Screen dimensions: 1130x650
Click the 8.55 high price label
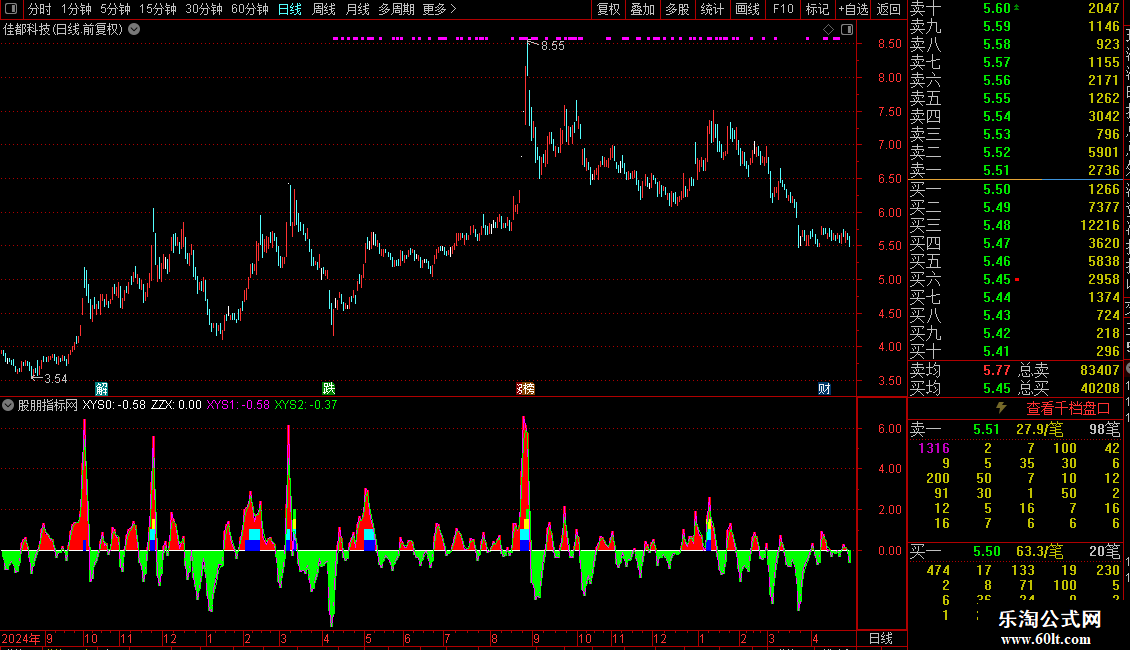click(553, 45)
